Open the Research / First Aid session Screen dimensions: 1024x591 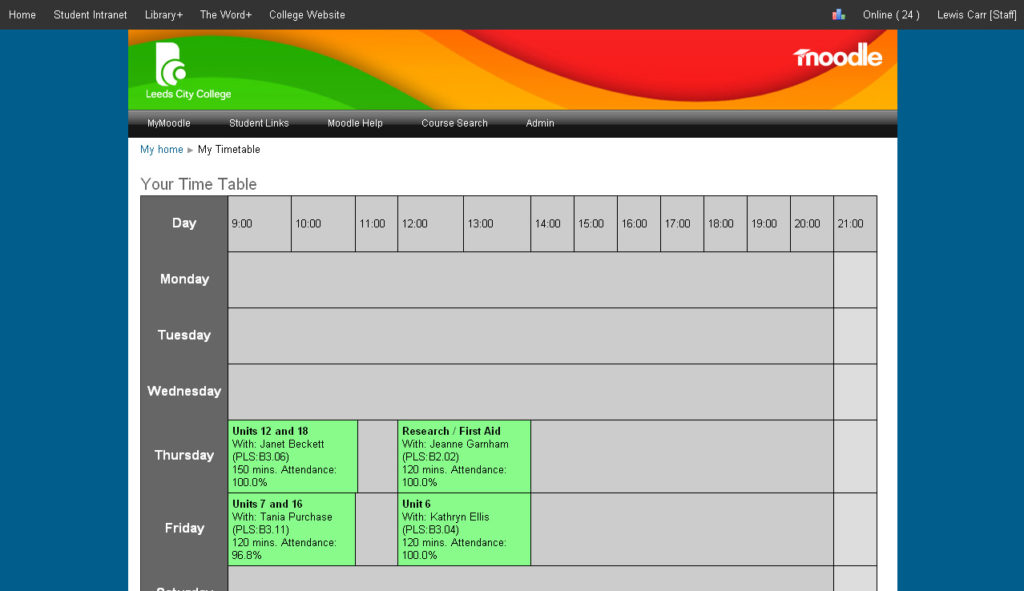(x=463, y=456)
